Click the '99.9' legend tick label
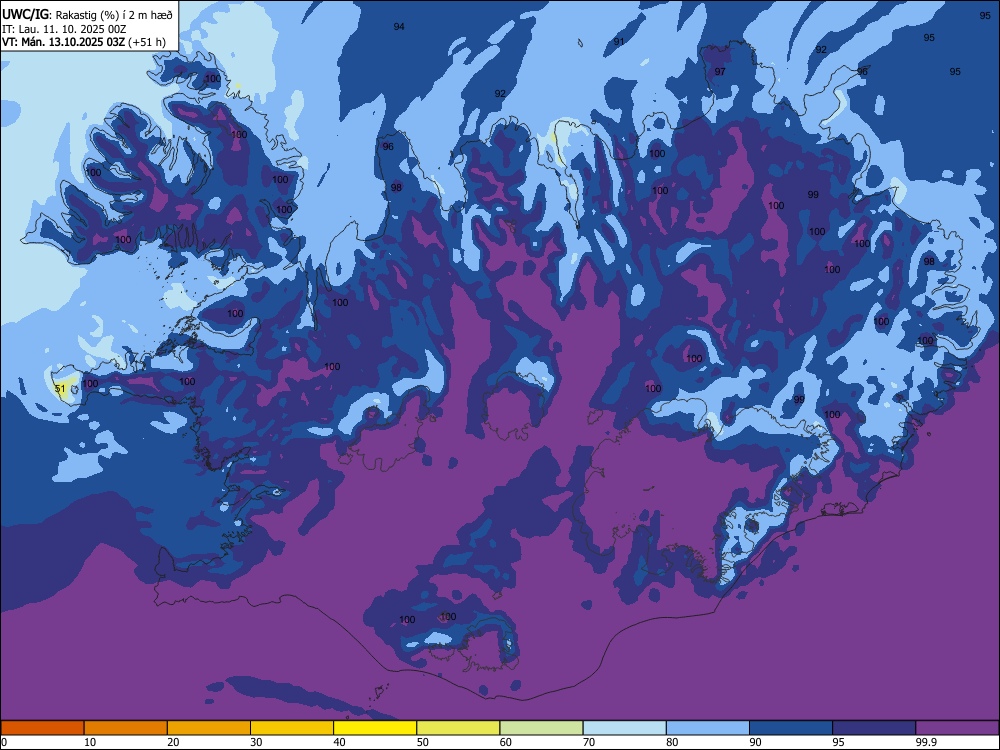The image size is (1000, 750). click(x=925, y=742)
